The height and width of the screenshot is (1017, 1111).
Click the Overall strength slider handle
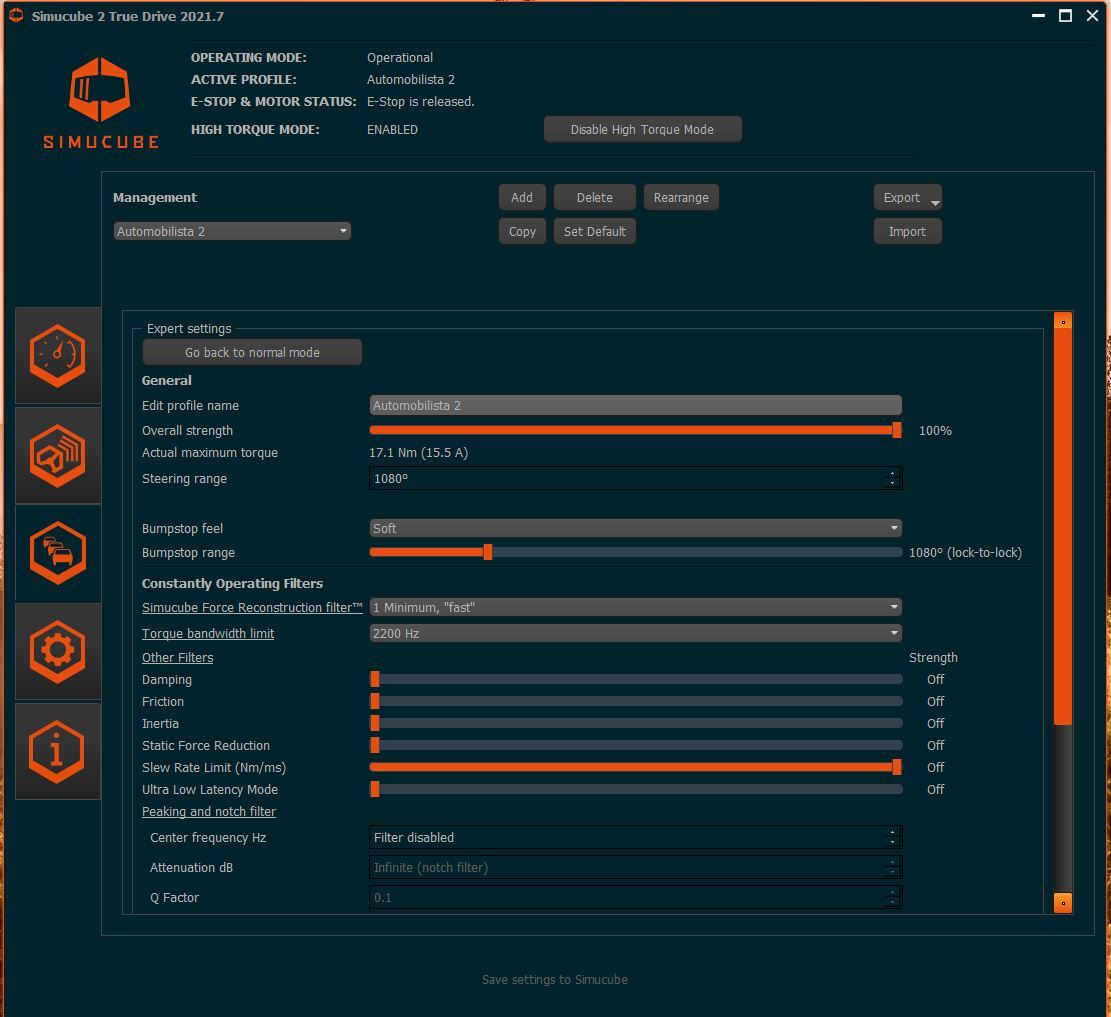pos(897,430)
